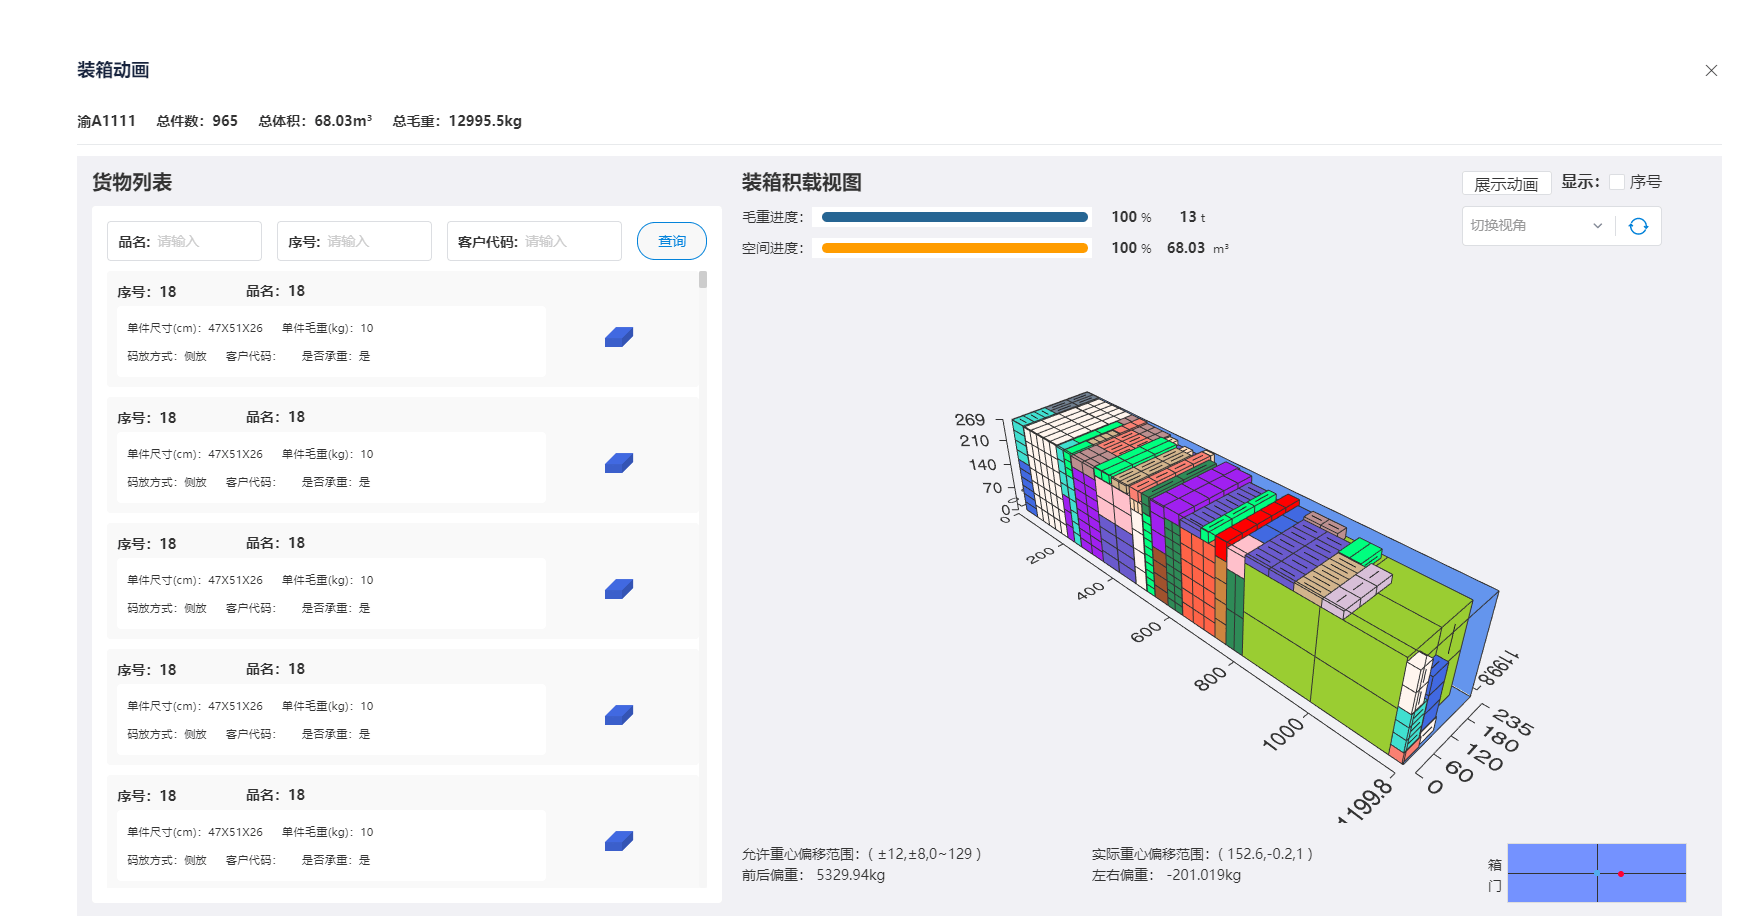Click the 前后偏重 5329.94kg value

coord(850,875)
